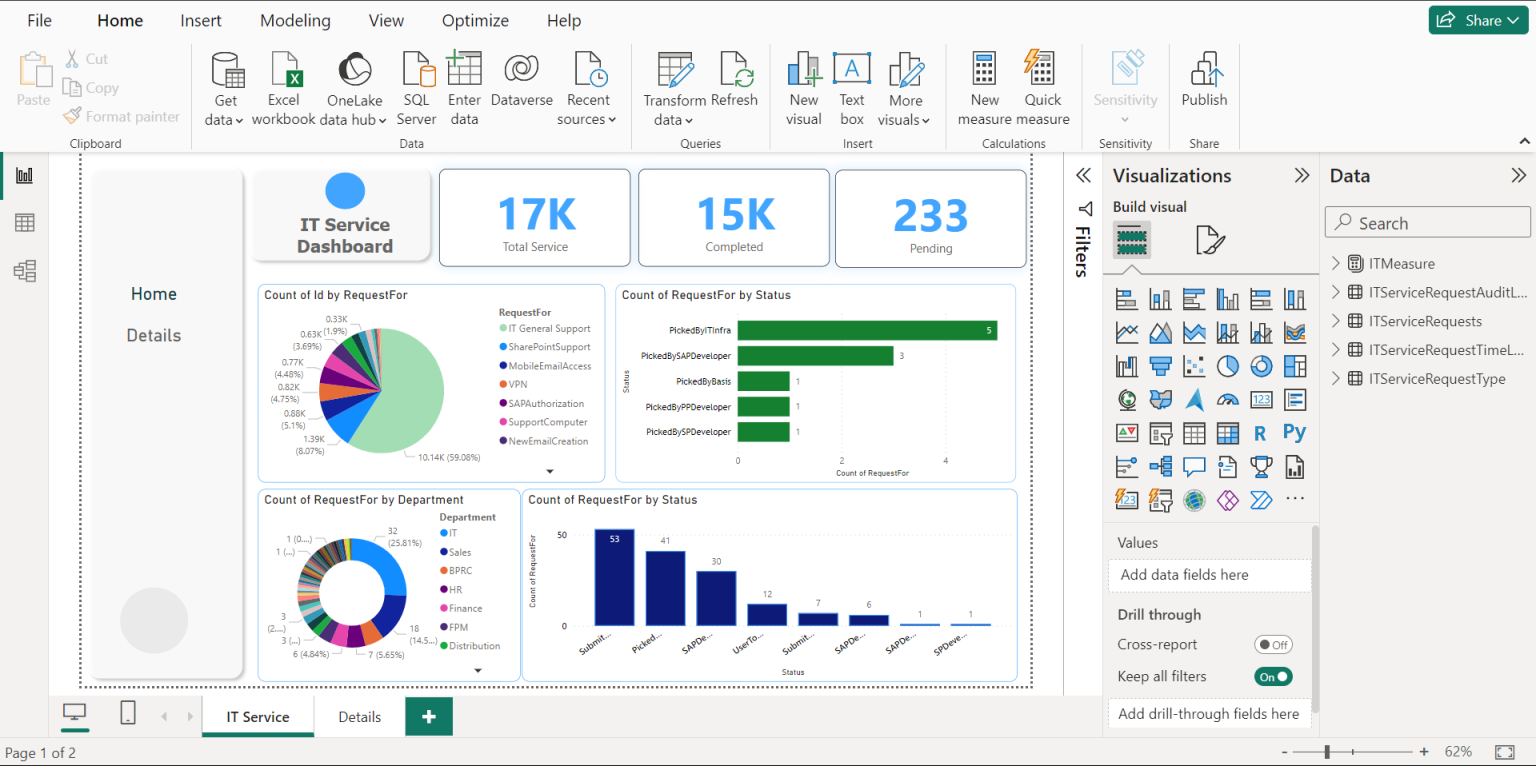Select the treemap visualization icon
Viewport: 1536px width, 766px height.
pos(1294,366)
